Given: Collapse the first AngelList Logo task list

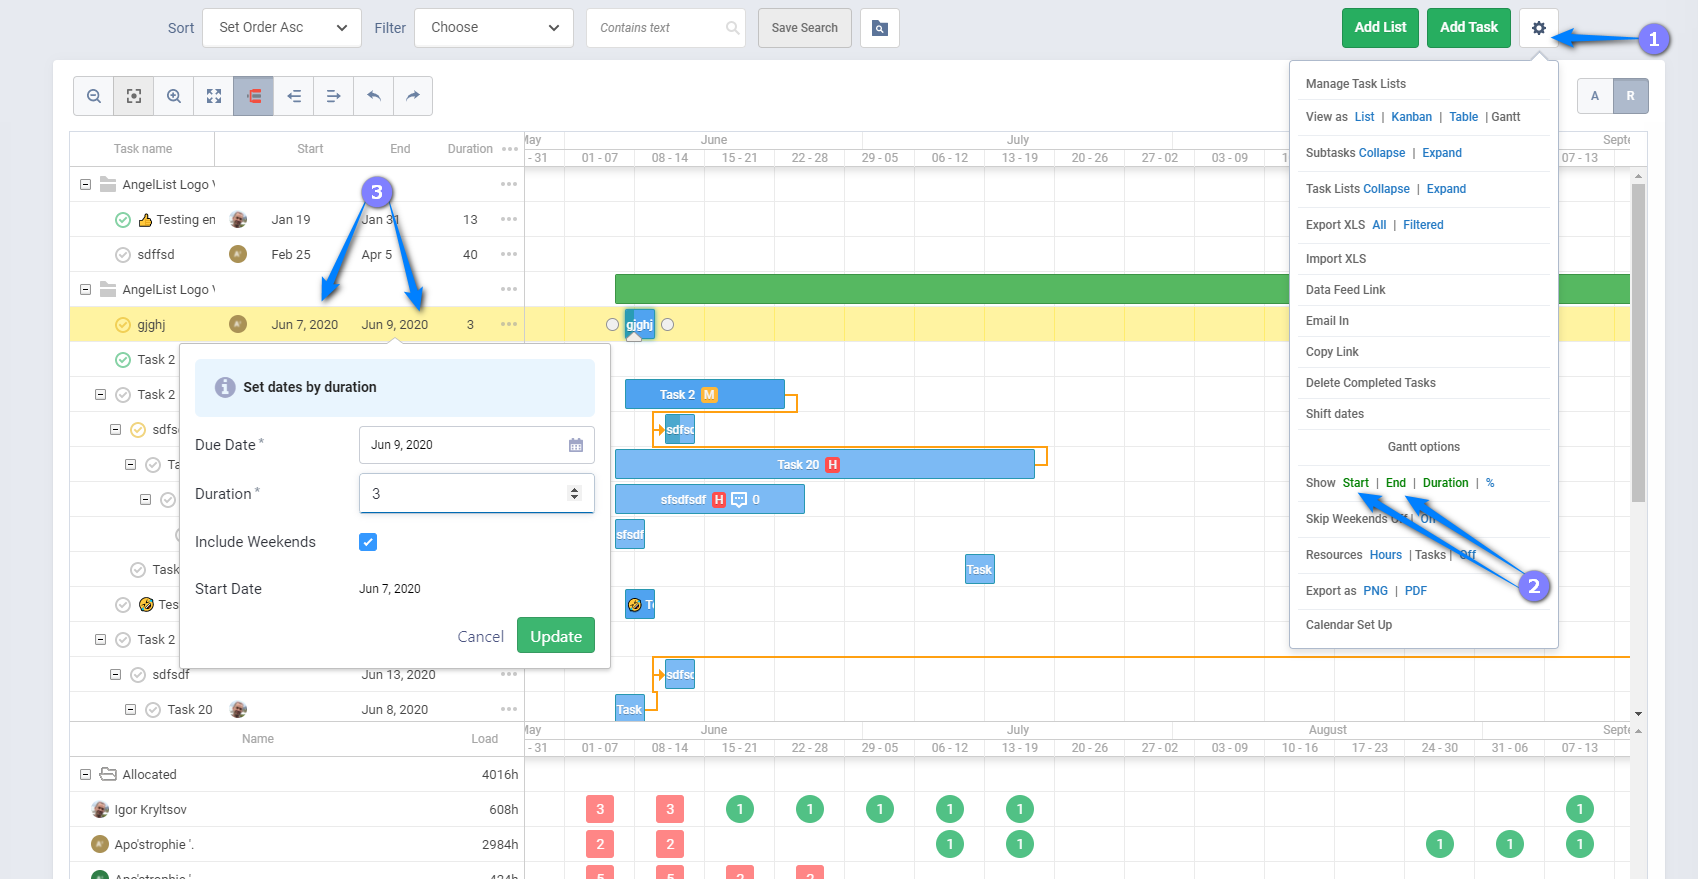Looking at the screenshot, I should coord(85,185).
